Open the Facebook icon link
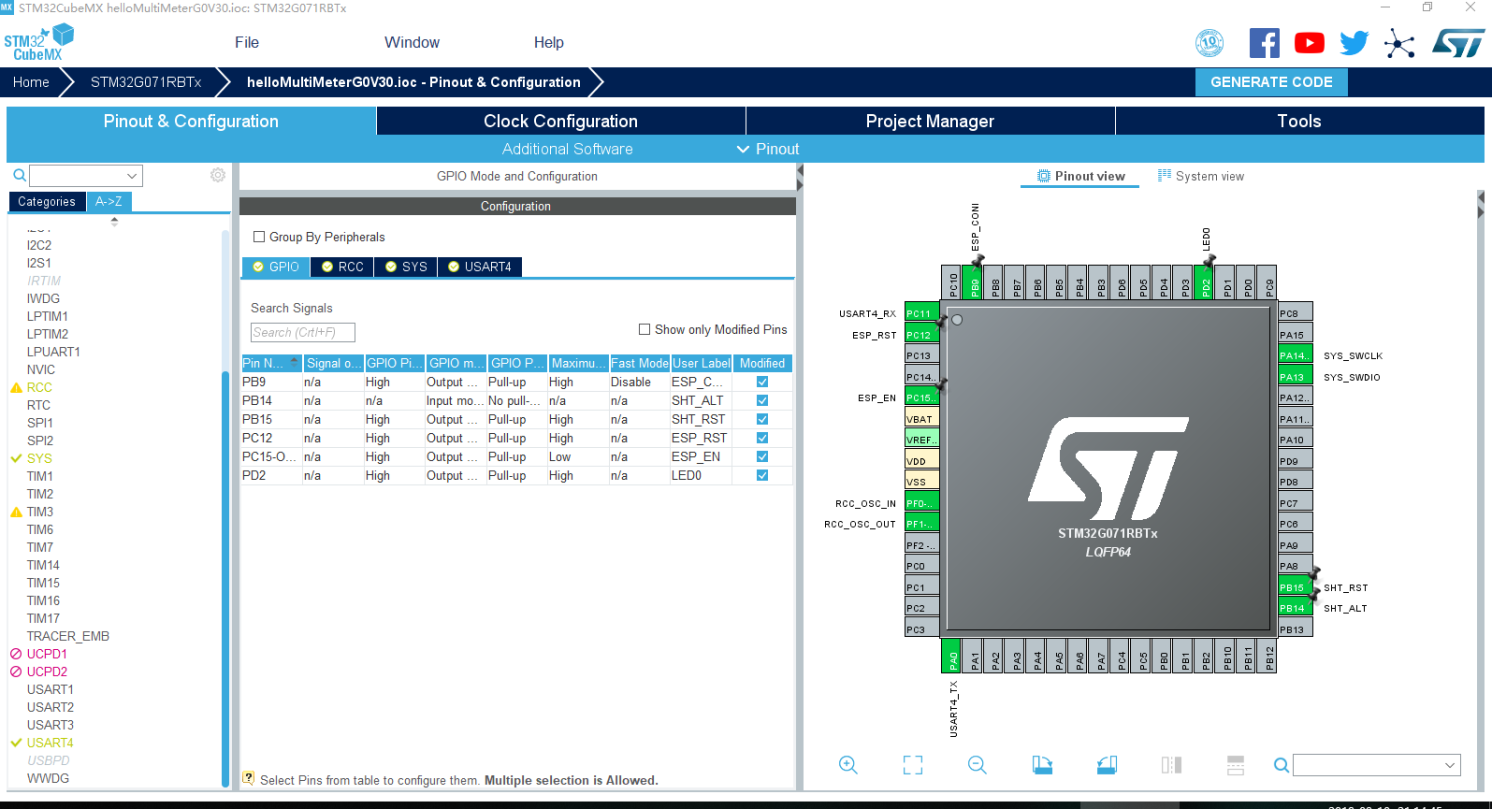Screen dimensions: 1492x809 tap(1264, 42)
